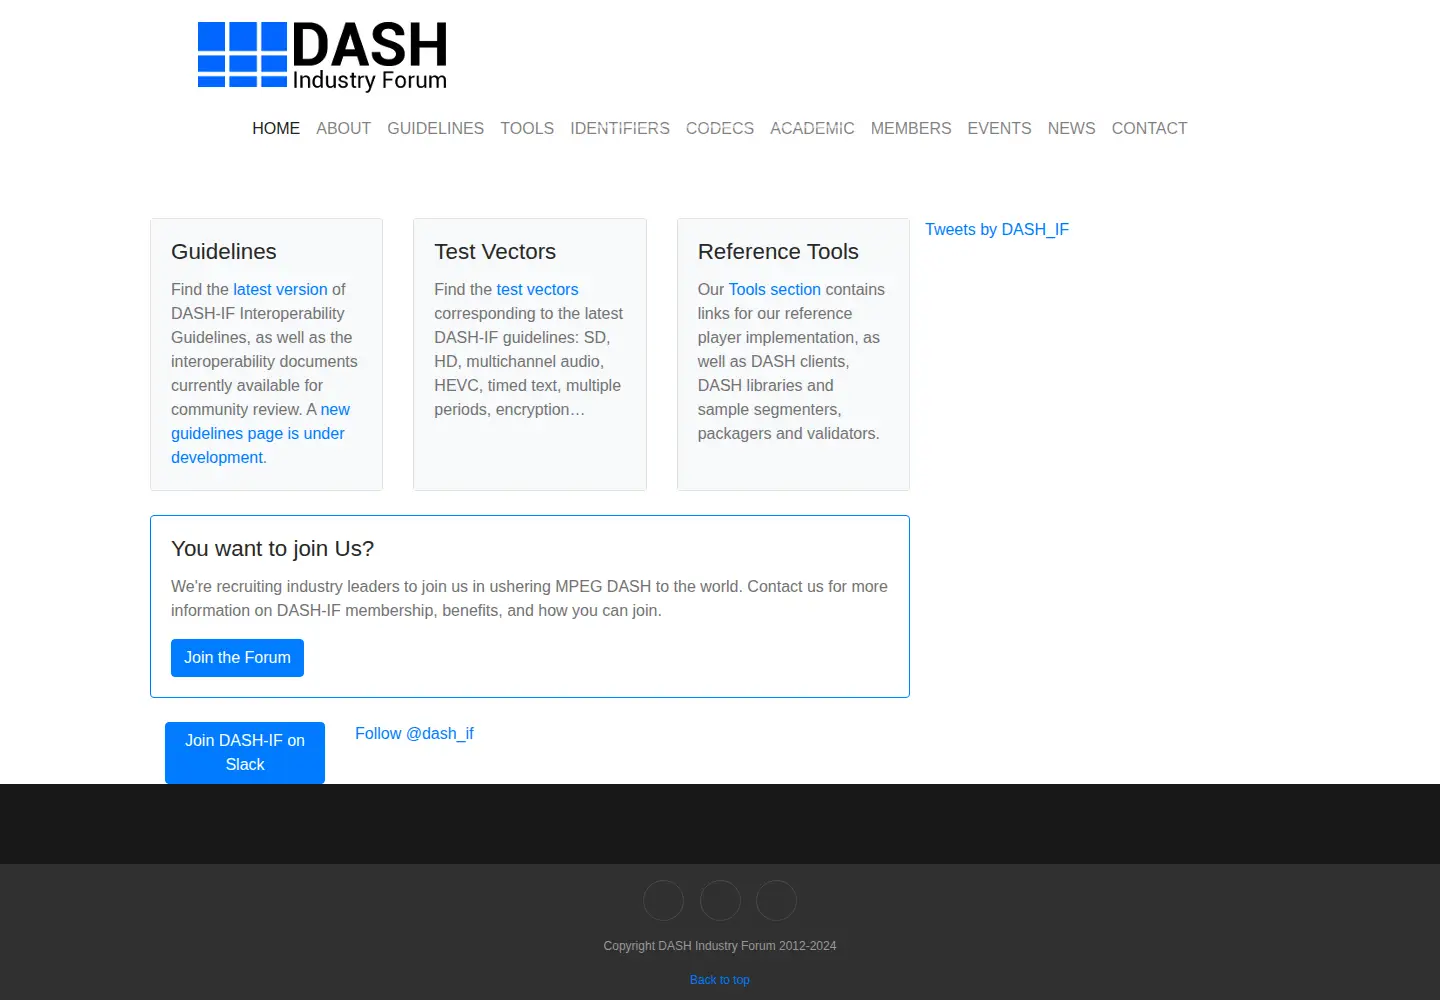The image size is (1440, 1000).
Task: Click 'Join DASH-IF on Slack' button
Action: tap(245, 752)
